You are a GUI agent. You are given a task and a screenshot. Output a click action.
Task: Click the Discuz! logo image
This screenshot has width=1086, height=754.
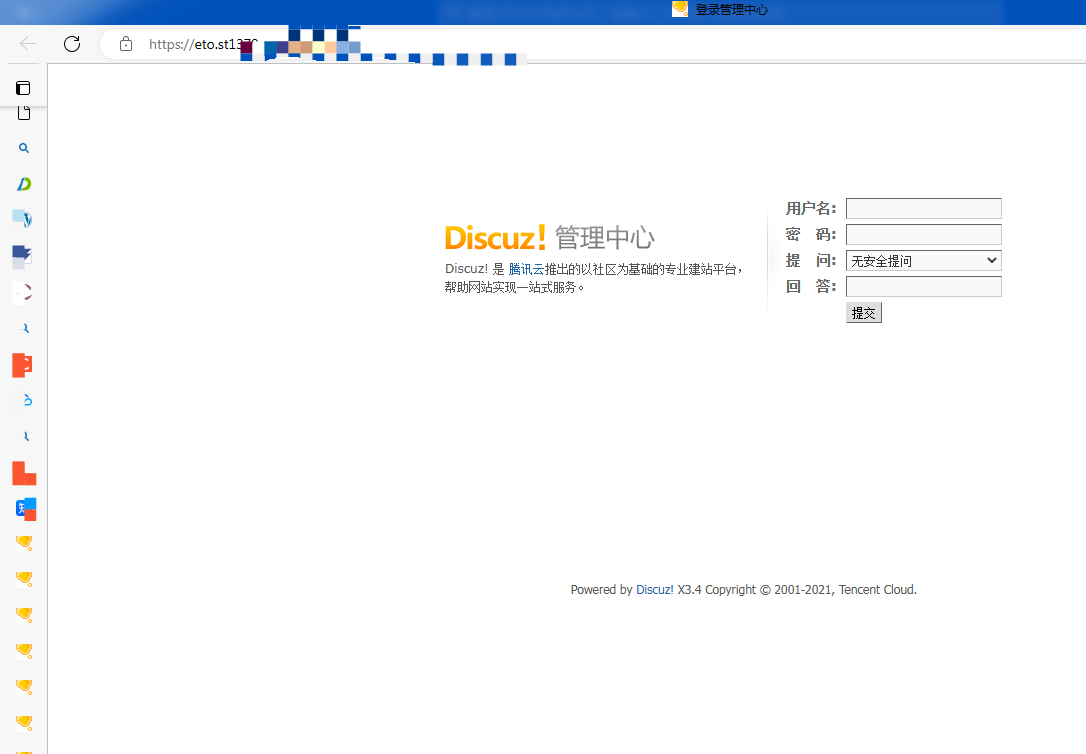pyautogui.click(x=495, y=237)
